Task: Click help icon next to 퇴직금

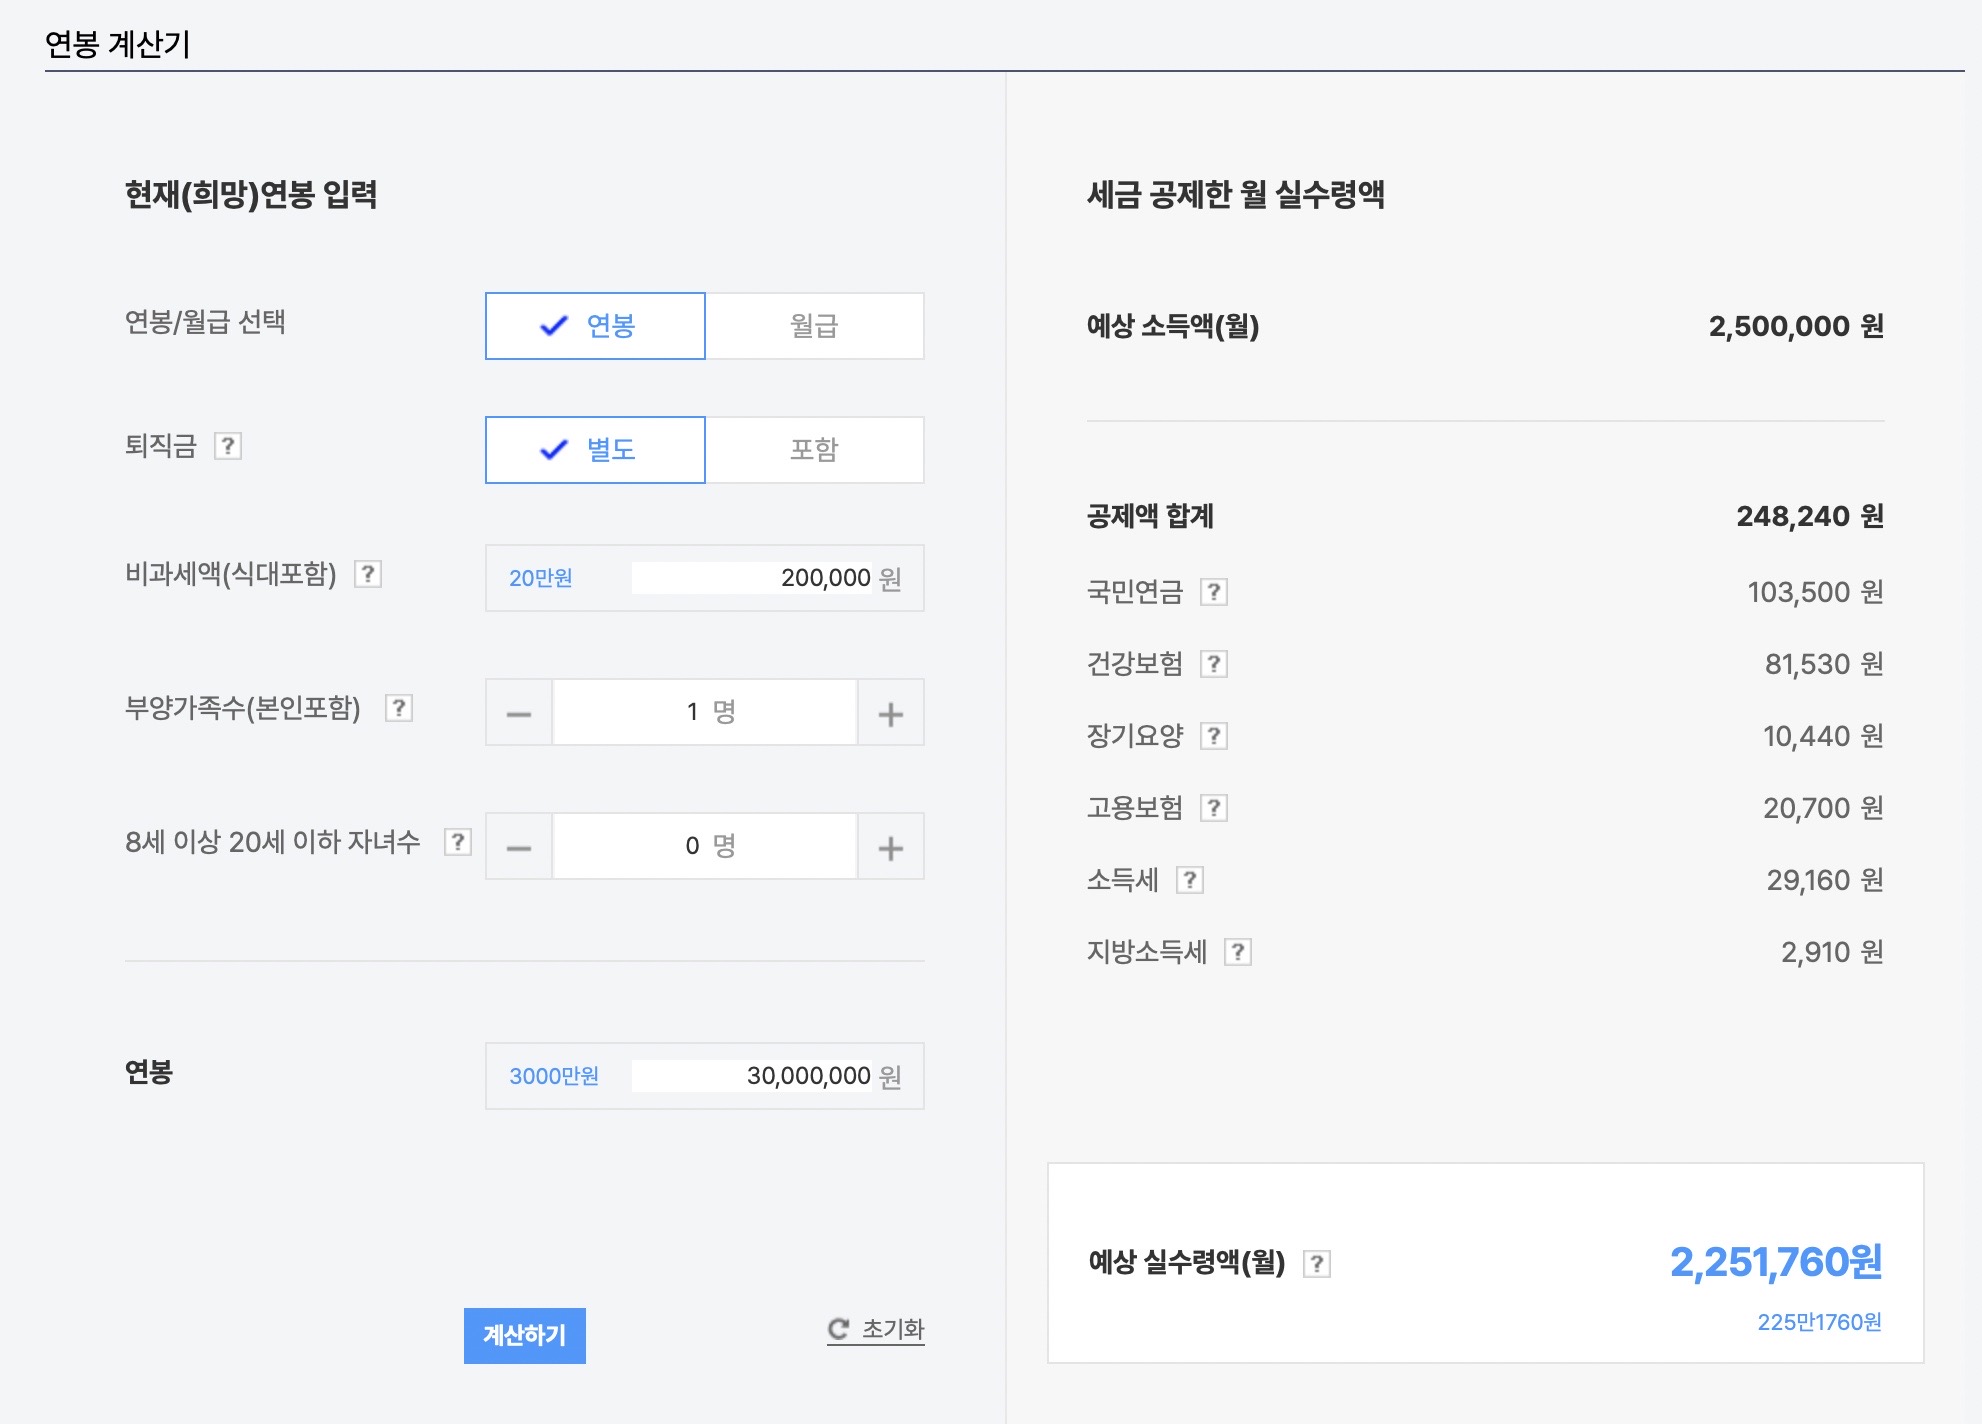Action: click(x=228, y=446)
